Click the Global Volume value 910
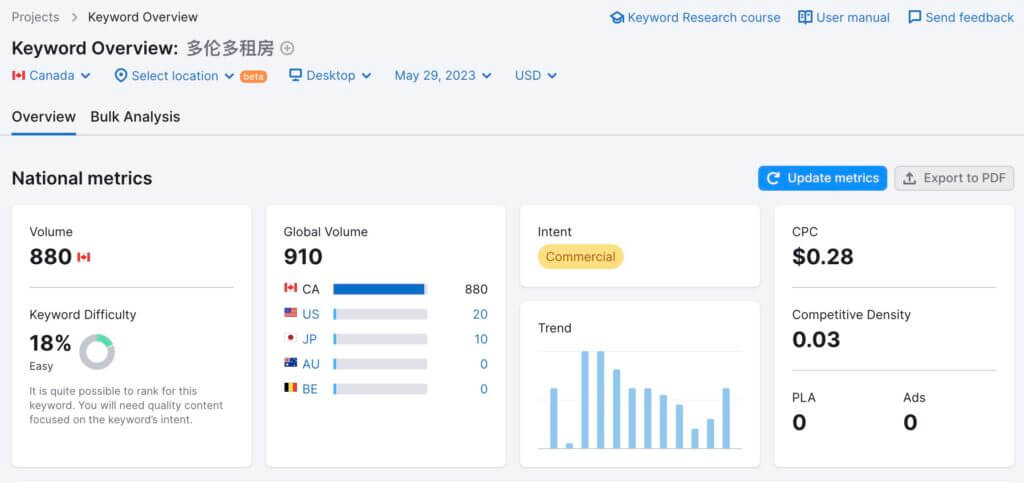 click(x=303, y=257)
